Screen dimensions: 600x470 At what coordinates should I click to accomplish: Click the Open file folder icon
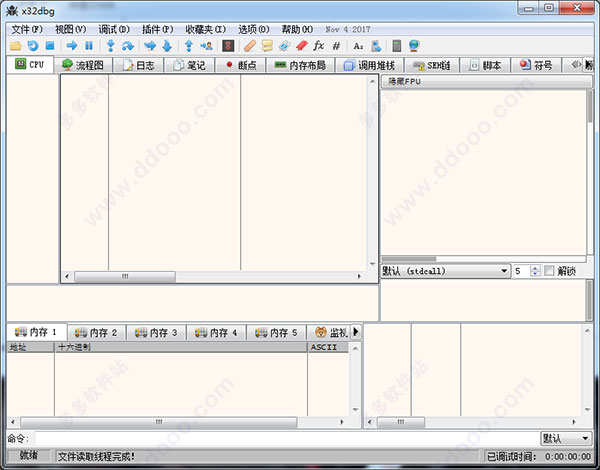click(15, 46)
